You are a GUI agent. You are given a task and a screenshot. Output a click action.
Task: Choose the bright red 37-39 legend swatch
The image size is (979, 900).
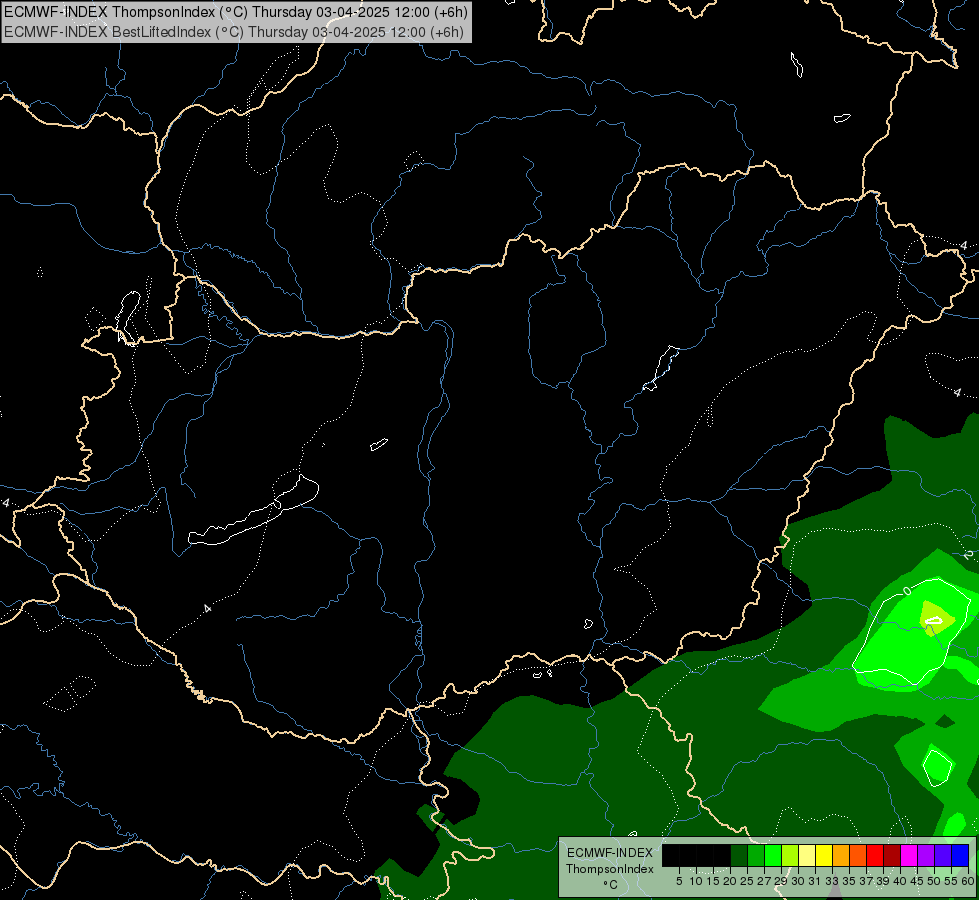point(875,855)
